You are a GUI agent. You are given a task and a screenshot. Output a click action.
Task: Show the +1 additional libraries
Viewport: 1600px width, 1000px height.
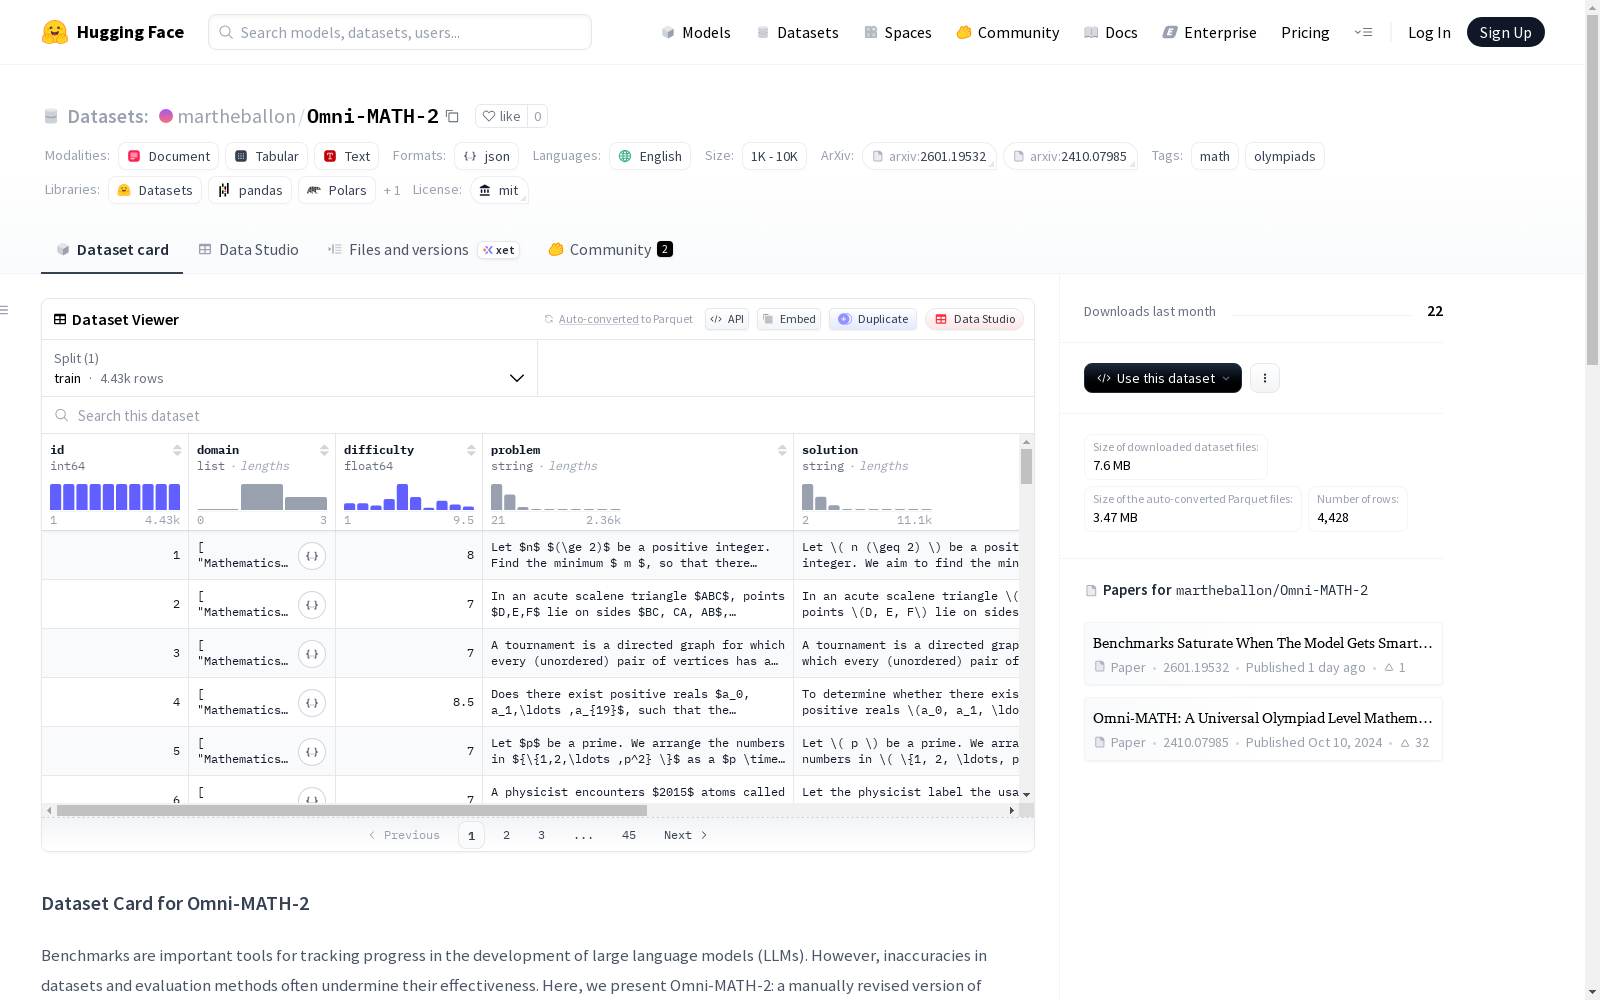click(392, 190)
